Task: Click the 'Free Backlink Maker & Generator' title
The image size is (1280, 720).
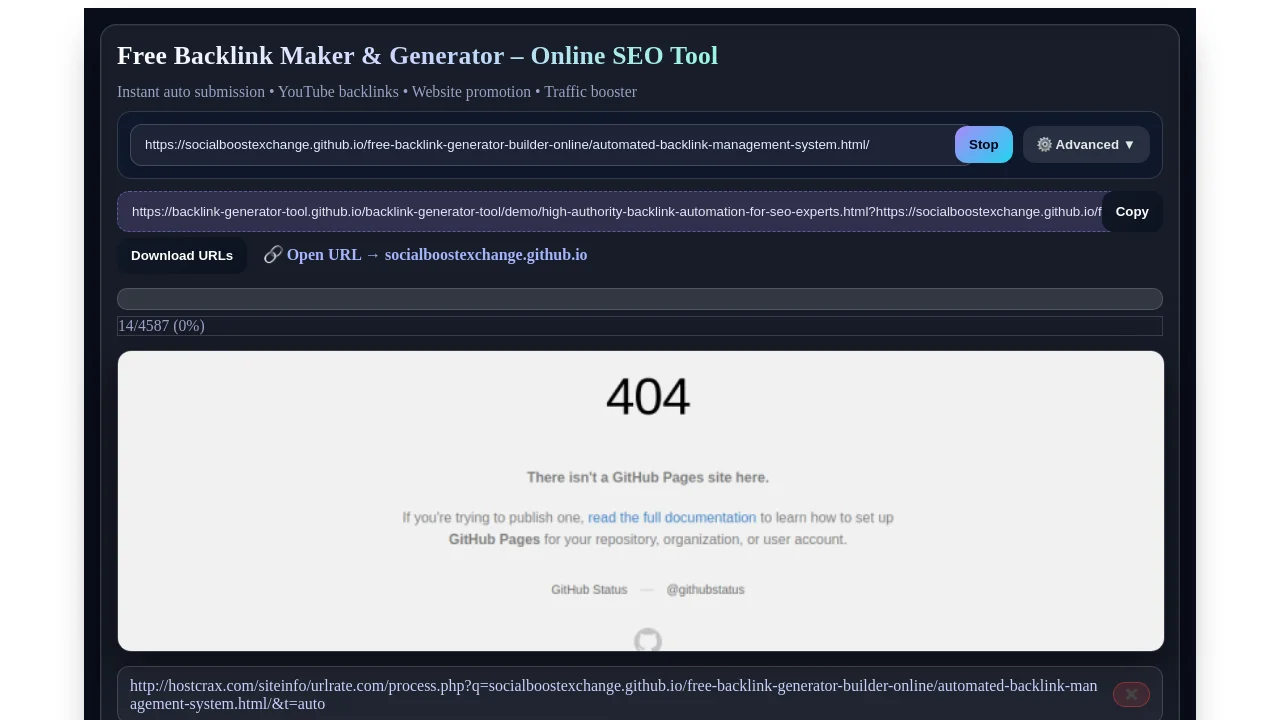Action: click(418, 56)
